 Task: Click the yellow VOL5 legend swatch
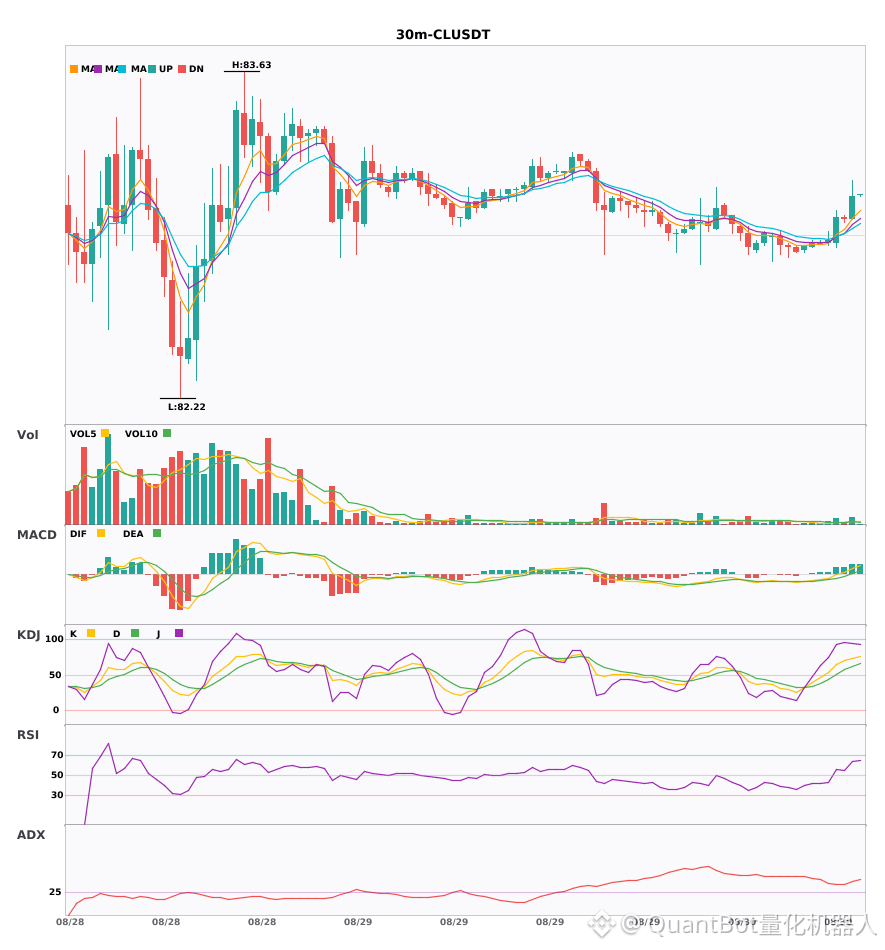click(105, 433)
